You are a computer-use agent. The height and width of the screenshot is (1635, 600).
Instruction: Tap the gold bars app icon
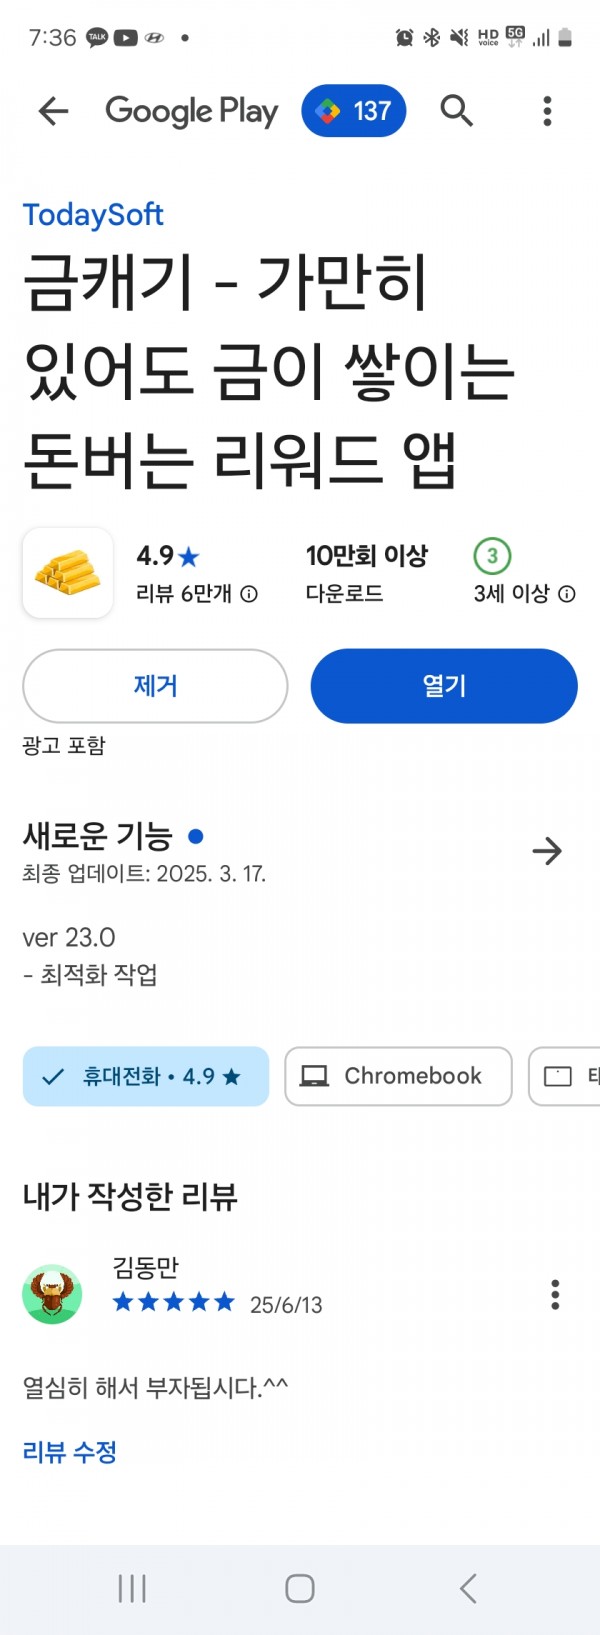tap(68, 573)
